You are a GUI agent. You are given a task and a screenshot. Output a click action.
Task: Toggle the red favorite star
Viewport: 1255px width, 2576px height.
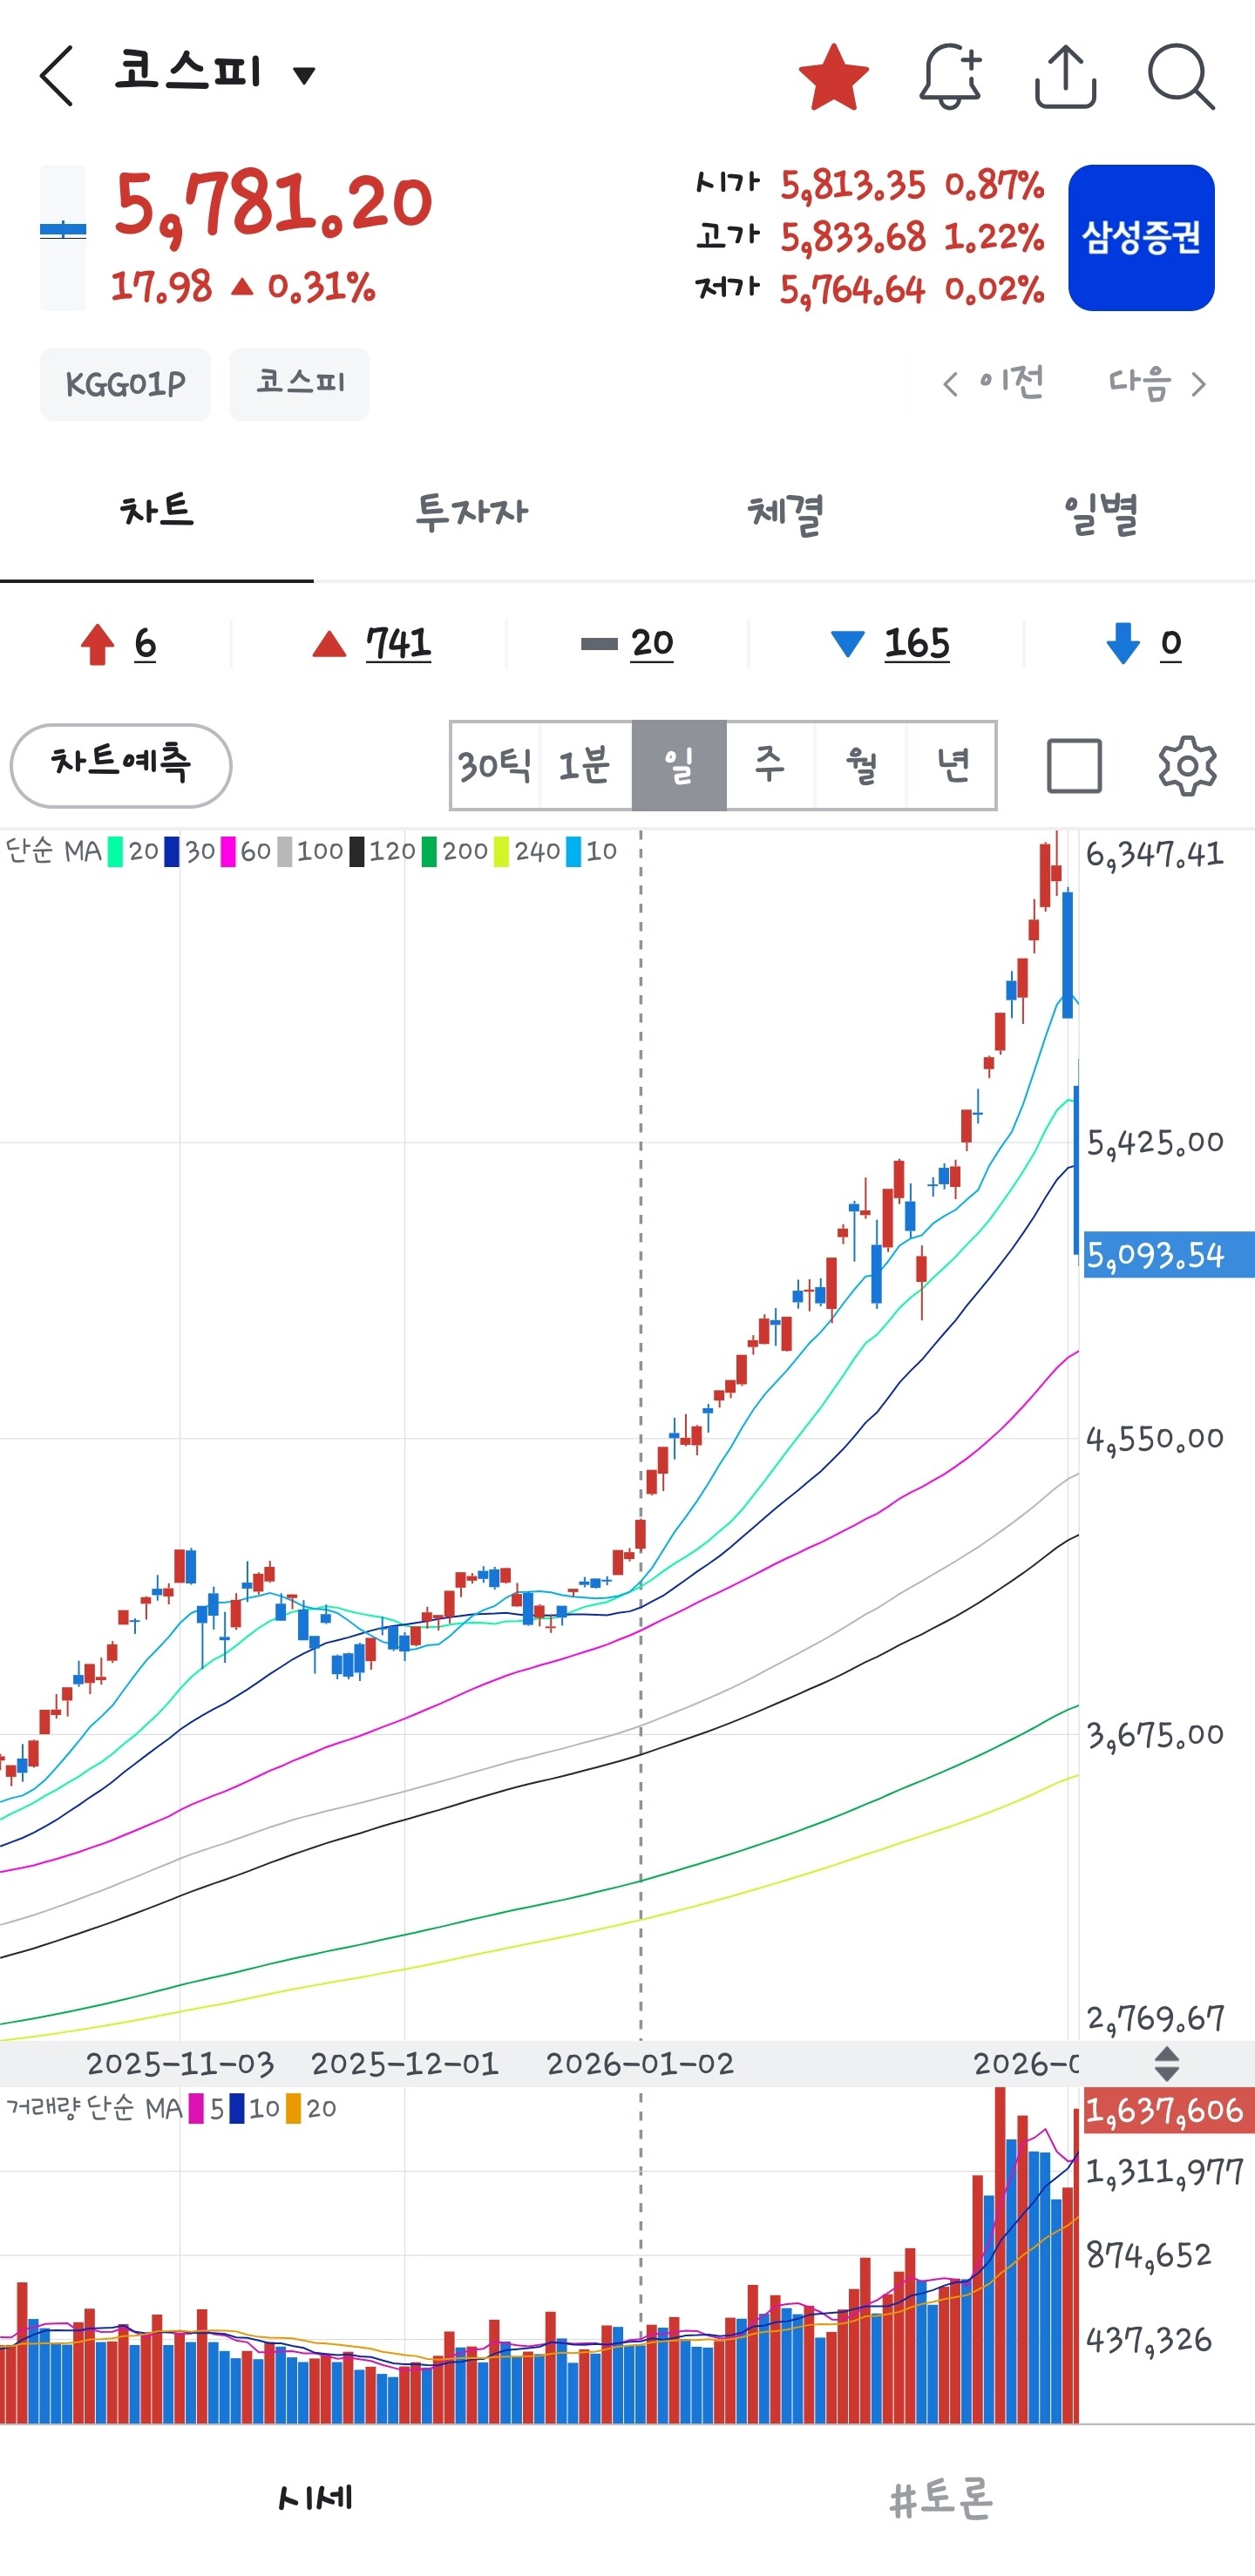point(833,77)
